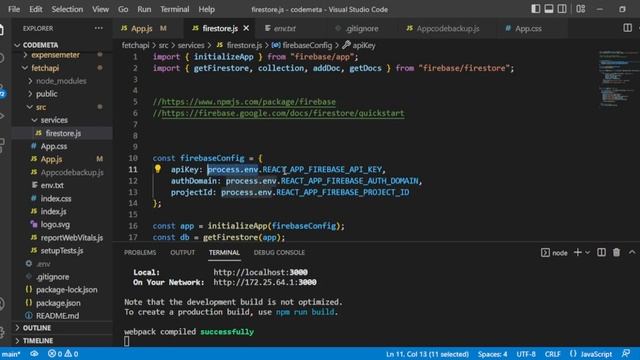Screen dimensions: 640x360
Task: Switch to the .gitignore editor tab
Action: (x=362, y=28)
